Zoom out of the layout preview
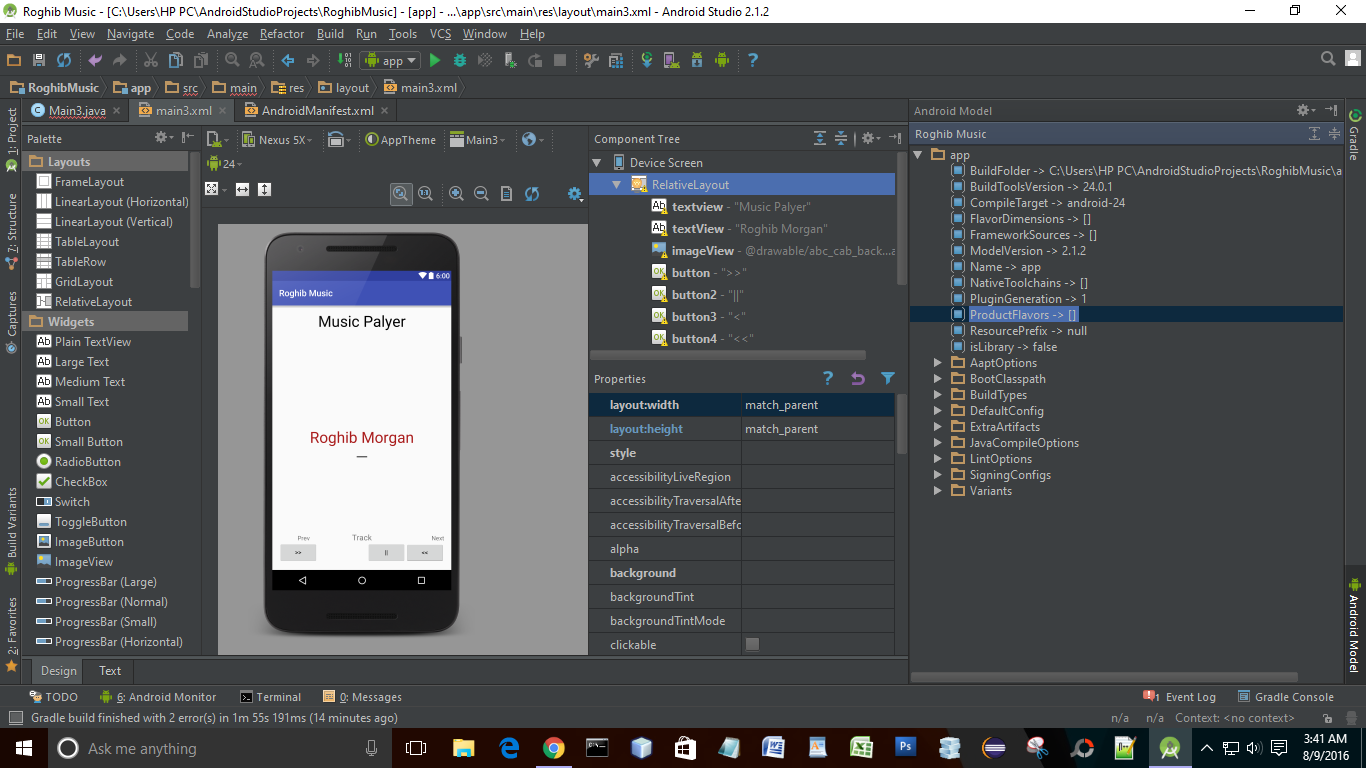 481,193
